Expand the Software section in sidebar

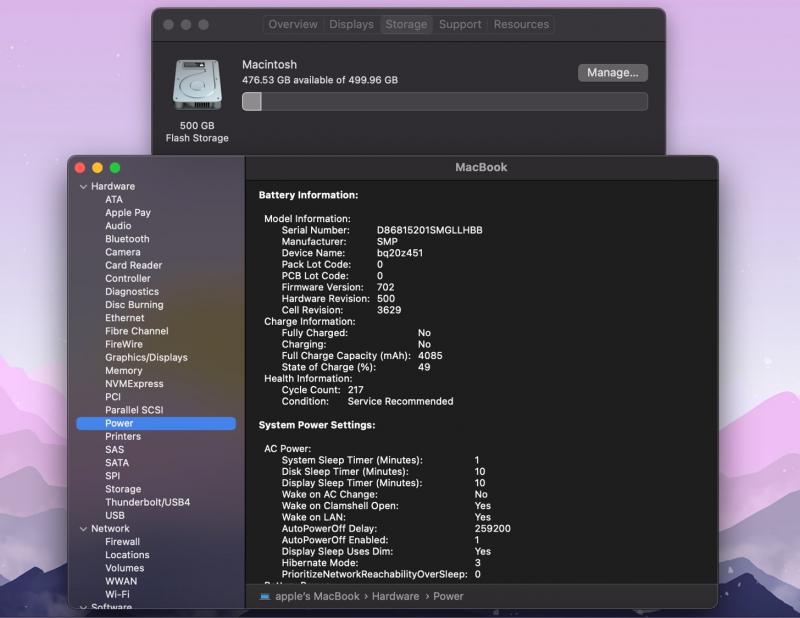click(x=83, y=607)
